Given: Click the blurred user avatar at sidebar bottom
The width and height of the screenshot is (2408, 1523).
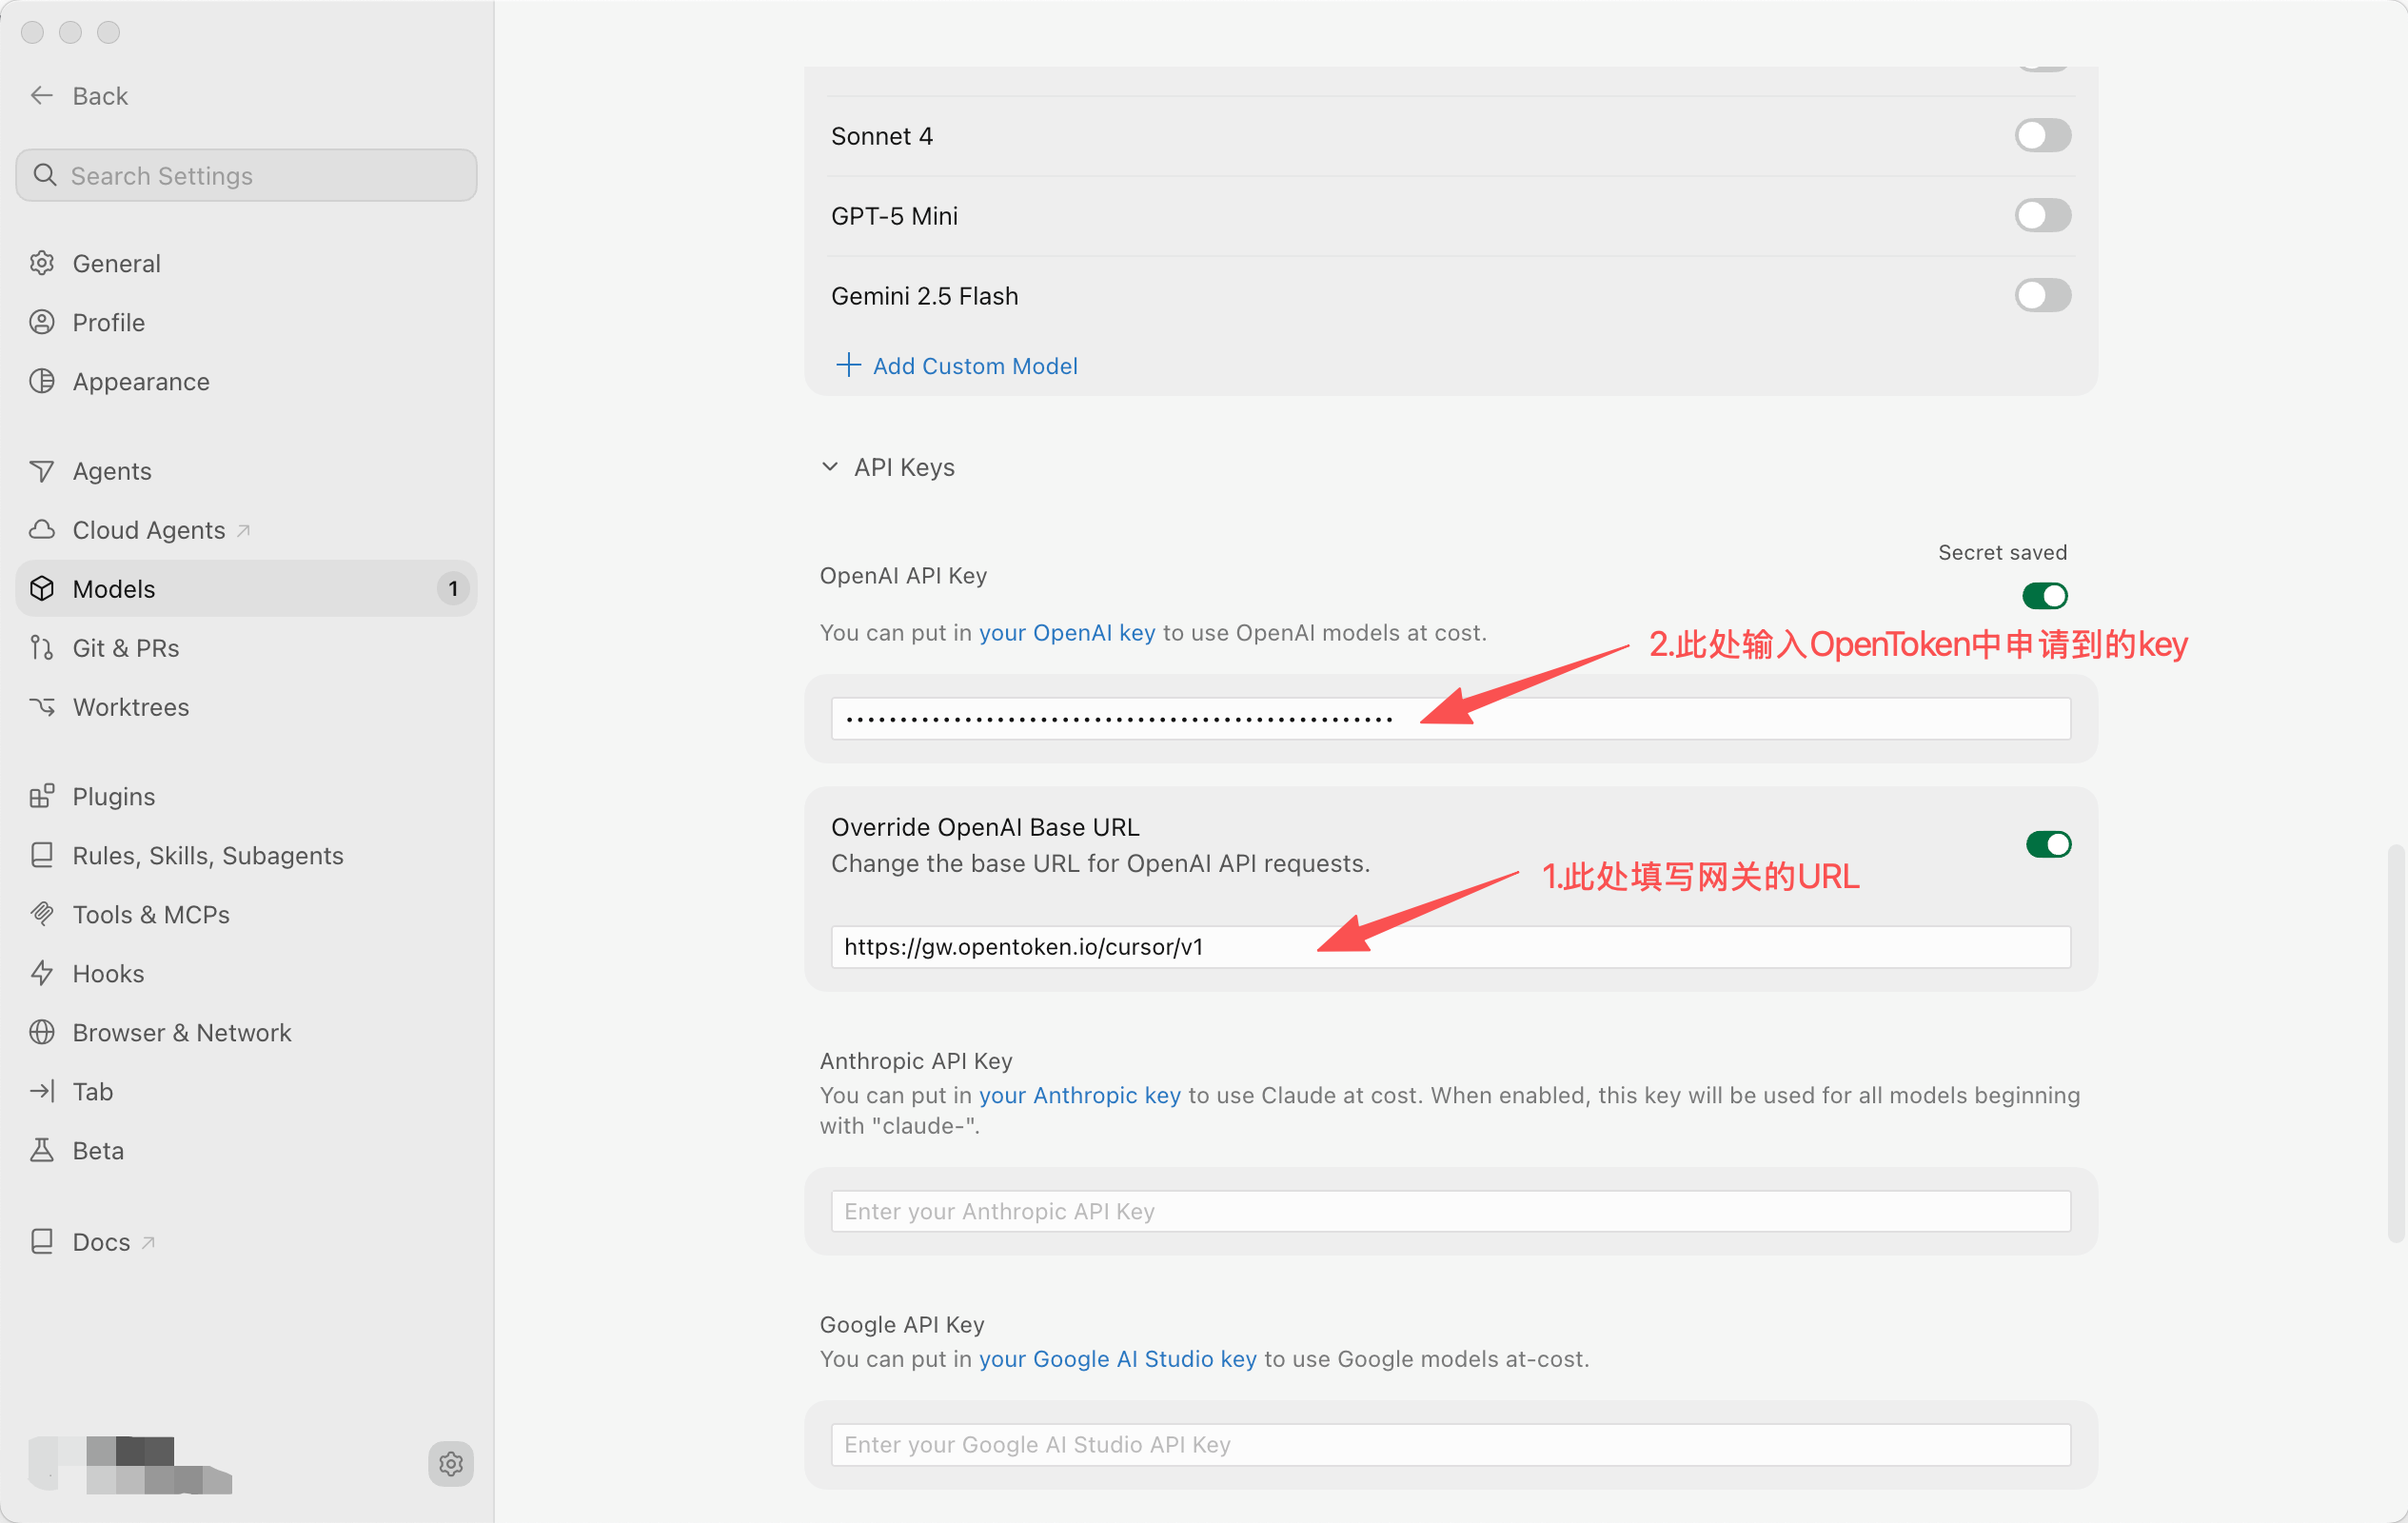Looking at the screenshot, I should 130,1464.
